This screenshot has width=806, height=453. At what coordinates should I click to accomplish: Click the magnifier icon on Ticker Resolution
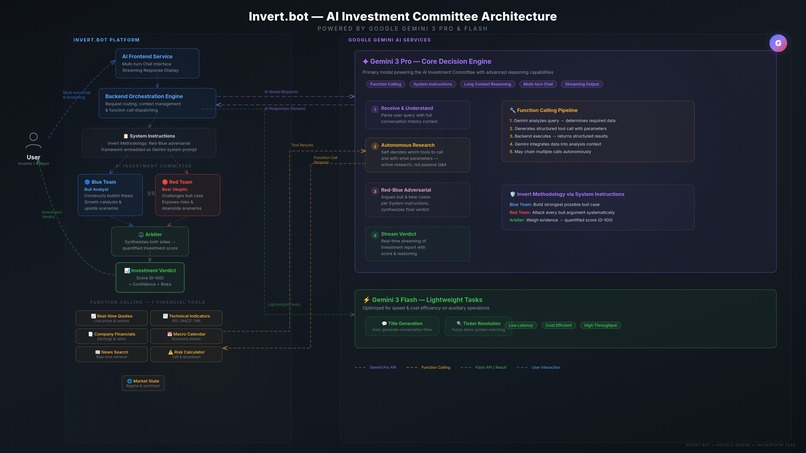click(x=459, y=324)
